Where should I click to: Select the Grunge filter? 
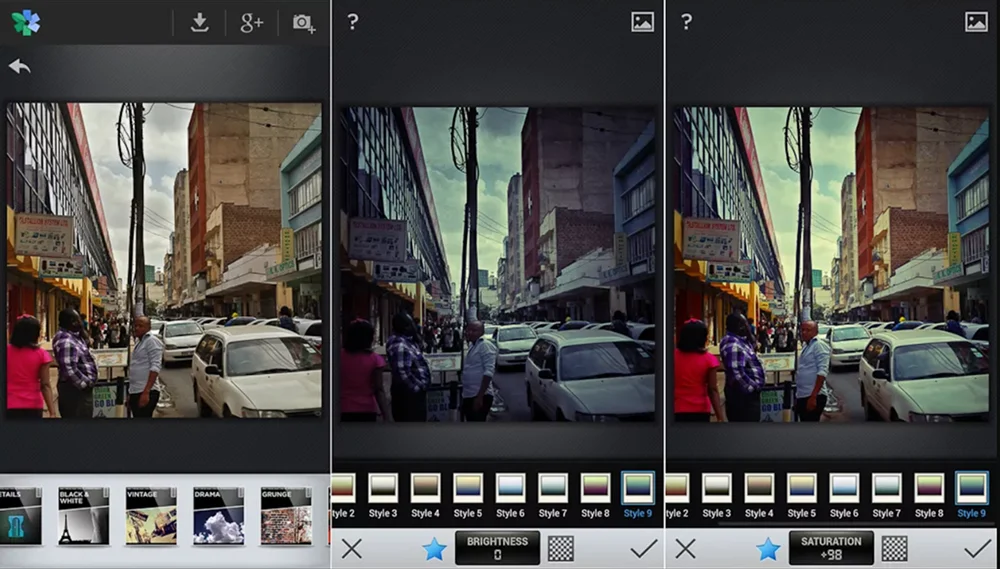tap(286, 516)
